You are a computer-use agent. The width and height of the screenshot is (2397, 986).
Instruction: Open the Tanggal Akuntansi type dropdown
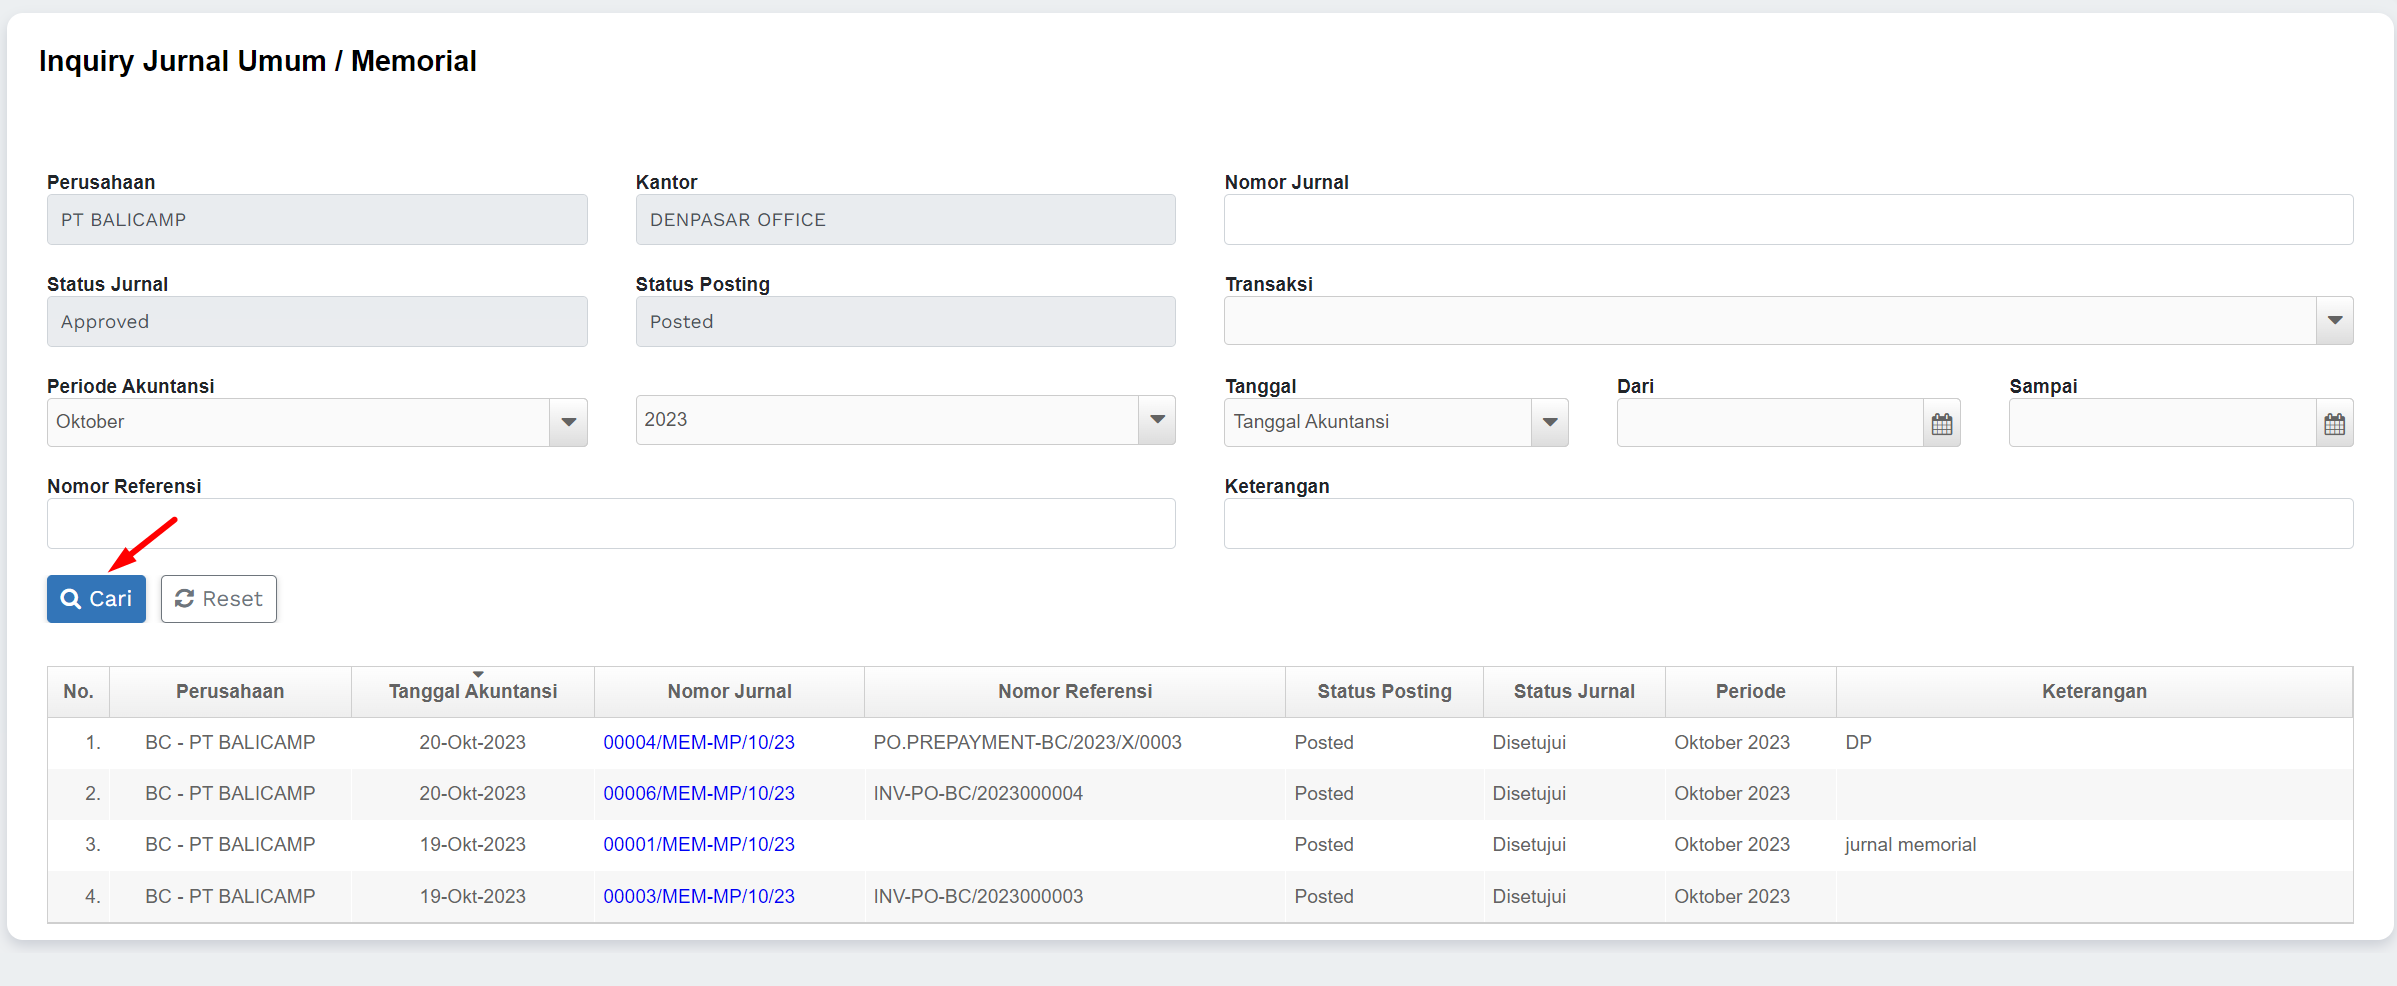pos(1549,422)
